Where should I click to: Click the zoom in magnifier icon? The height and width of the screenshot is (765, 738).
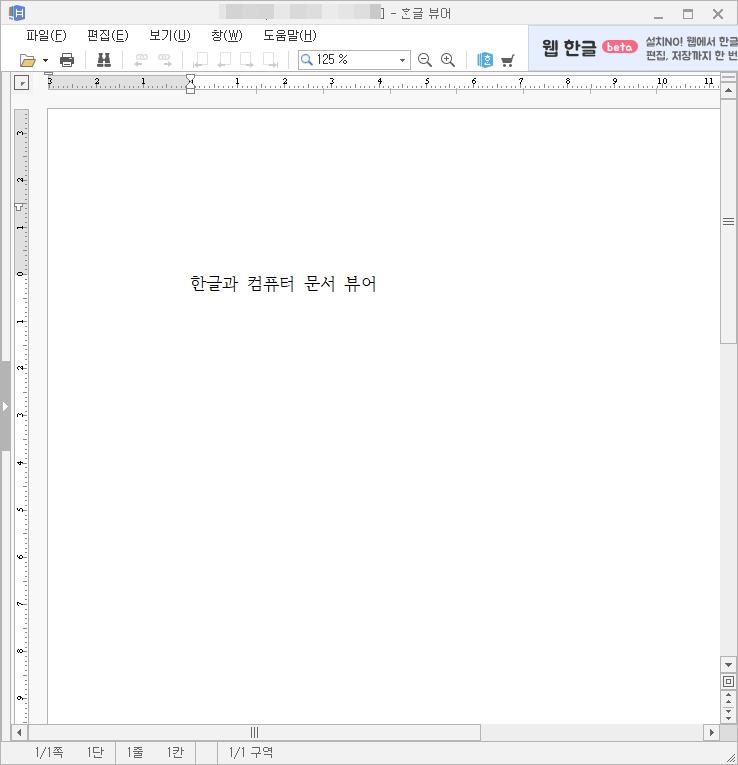(448, 60)
